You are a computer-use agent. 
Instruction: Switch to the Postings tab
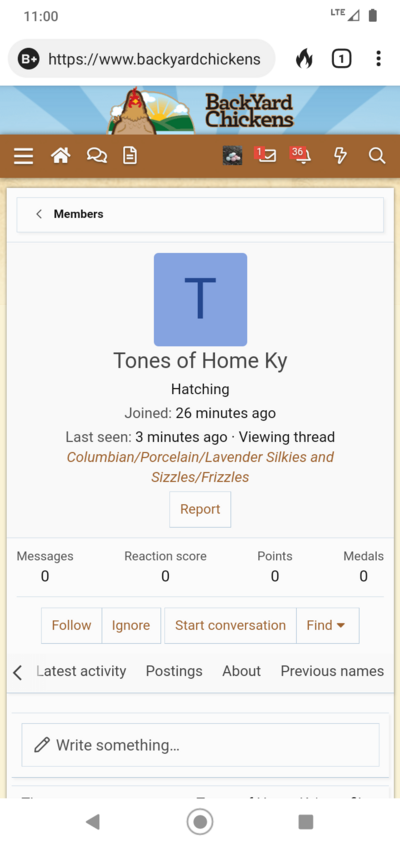coord(174,671)
